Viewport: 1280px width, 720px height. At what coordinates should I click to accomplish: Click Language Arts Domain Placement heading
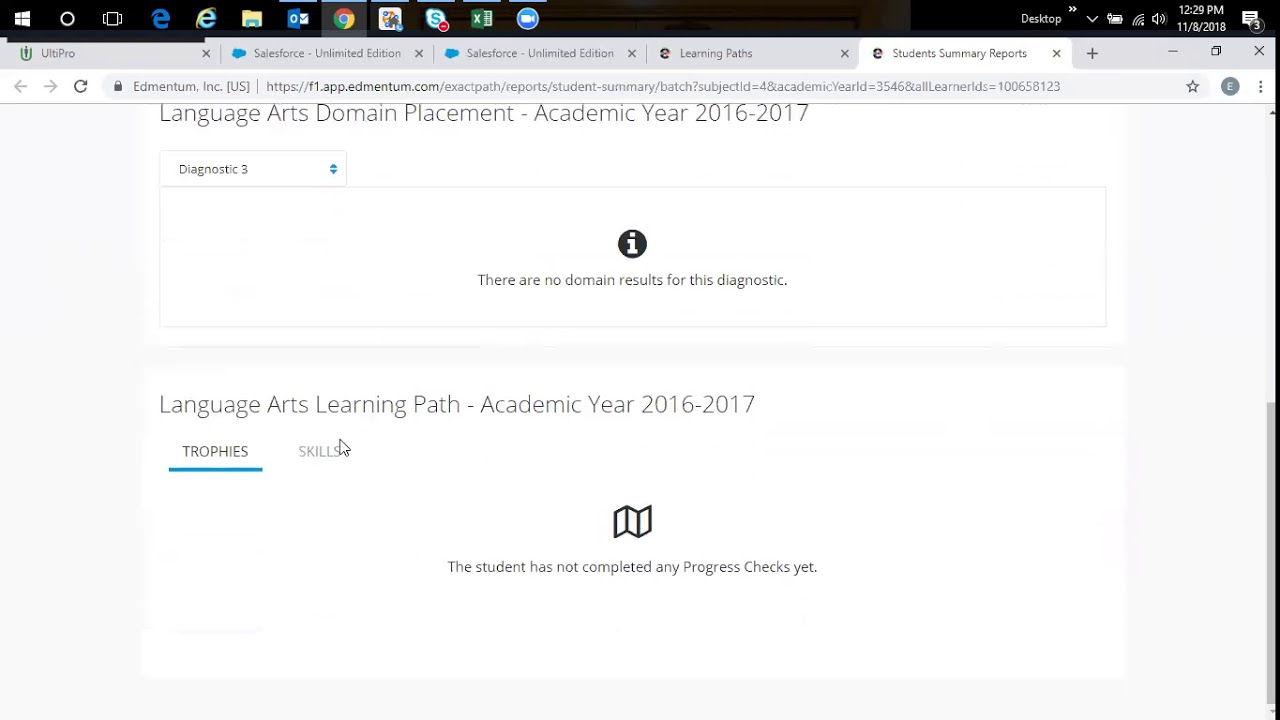(484, 113)
